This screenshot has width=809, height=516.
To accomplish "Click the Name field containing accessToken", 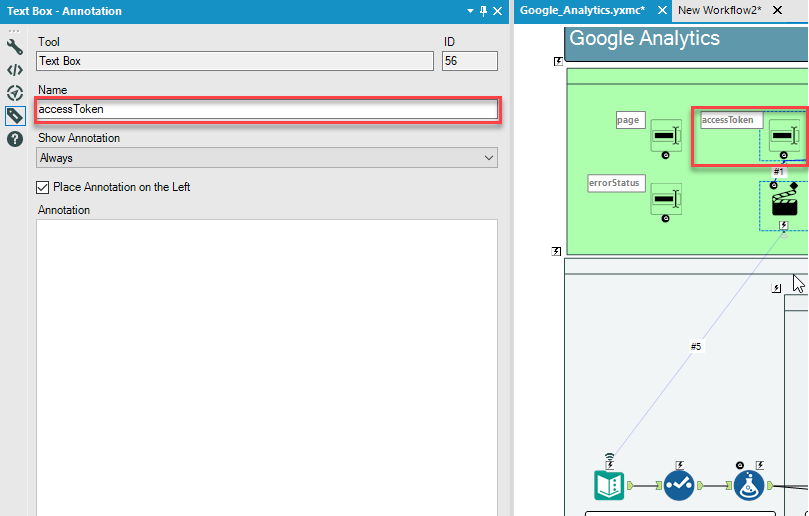I will click(x=267, y=109).
